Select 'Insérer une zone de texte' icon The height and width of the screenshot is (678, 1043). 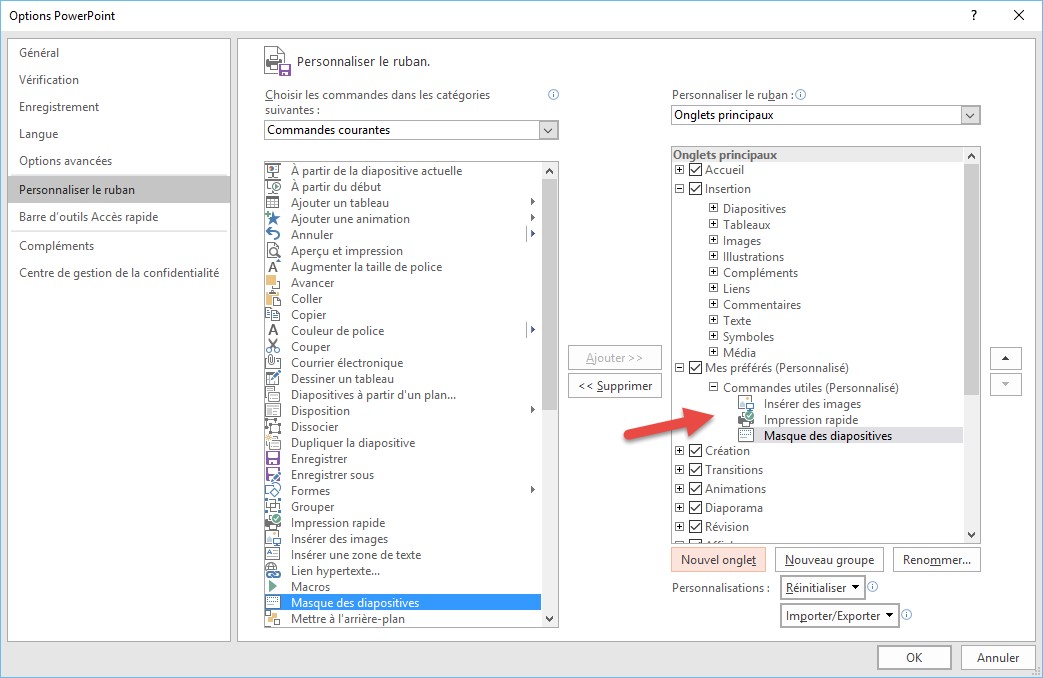tap(273, 554)
